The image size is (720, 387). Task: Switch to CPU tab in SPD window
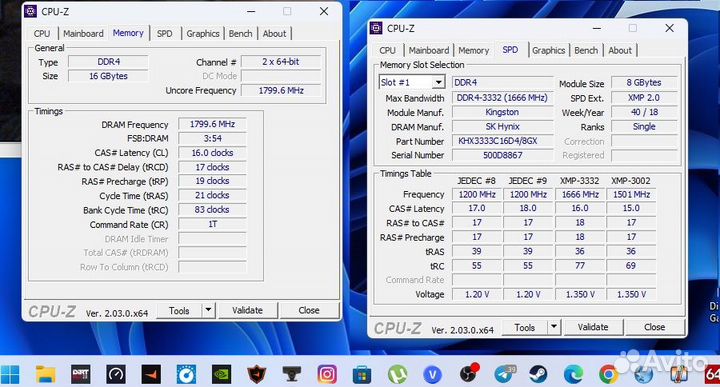point(388,50)
